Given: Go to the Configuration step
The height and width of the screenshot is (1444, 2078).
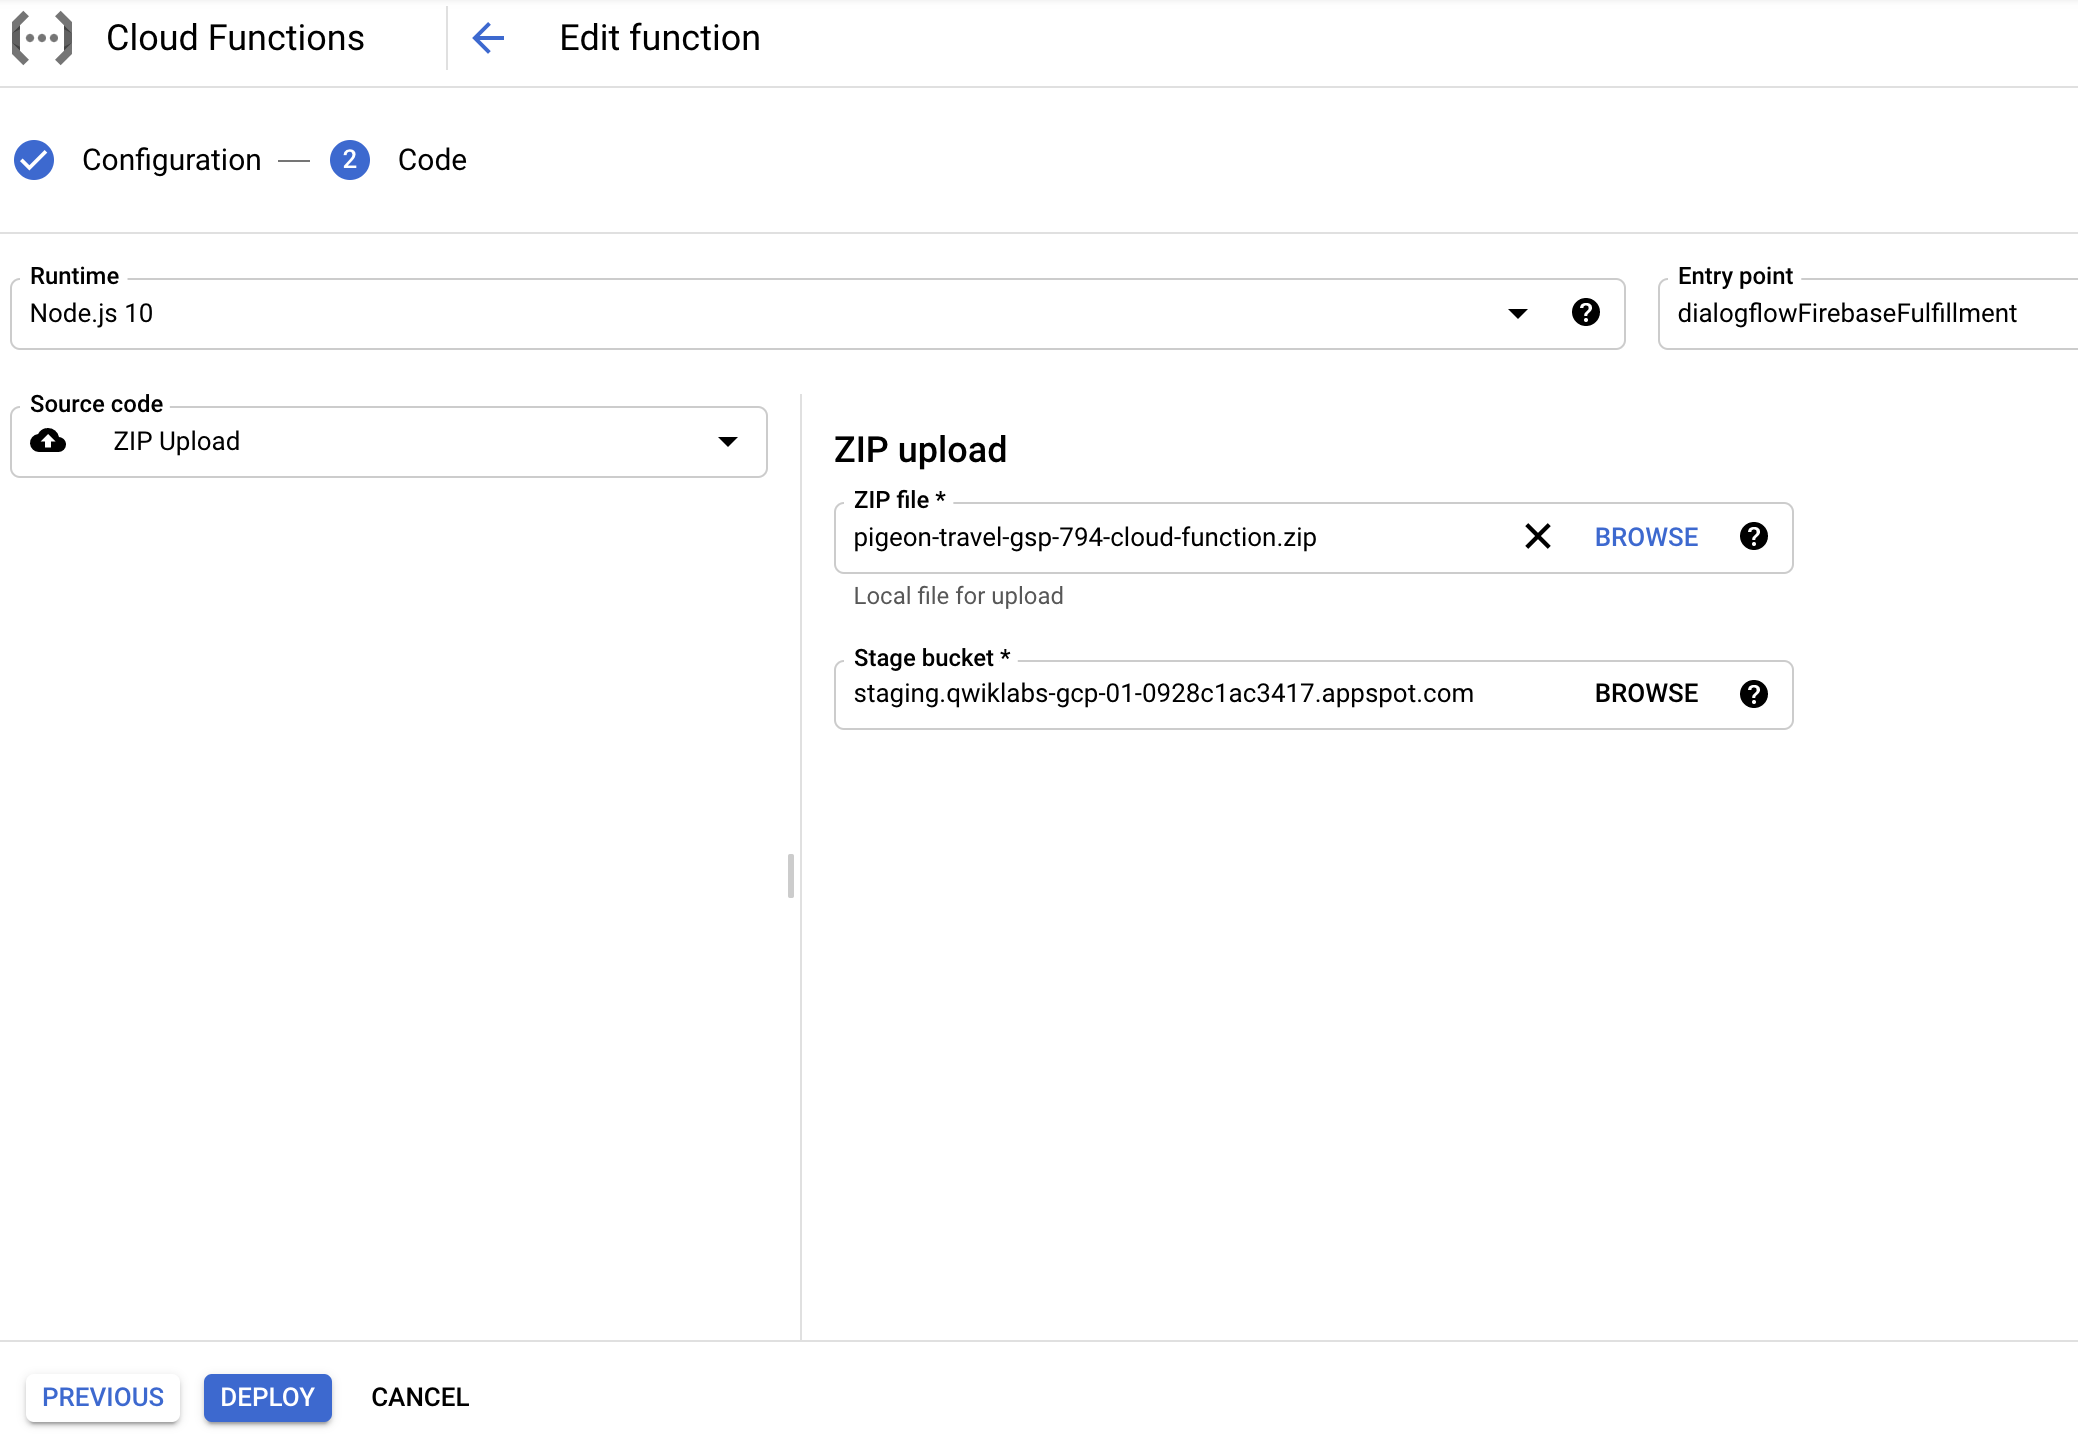Looking at the screenshot, I should click(x=172, y=160).
